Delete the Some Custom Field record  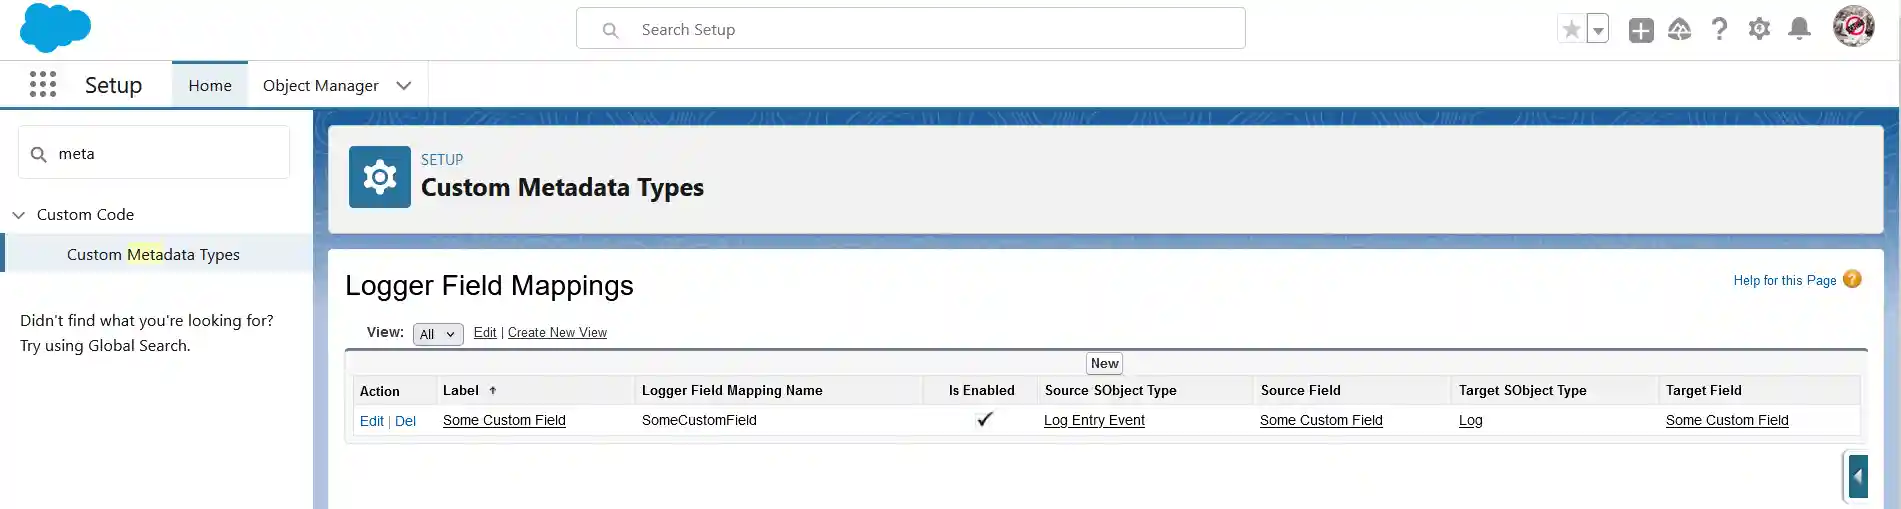pos(405,421)
